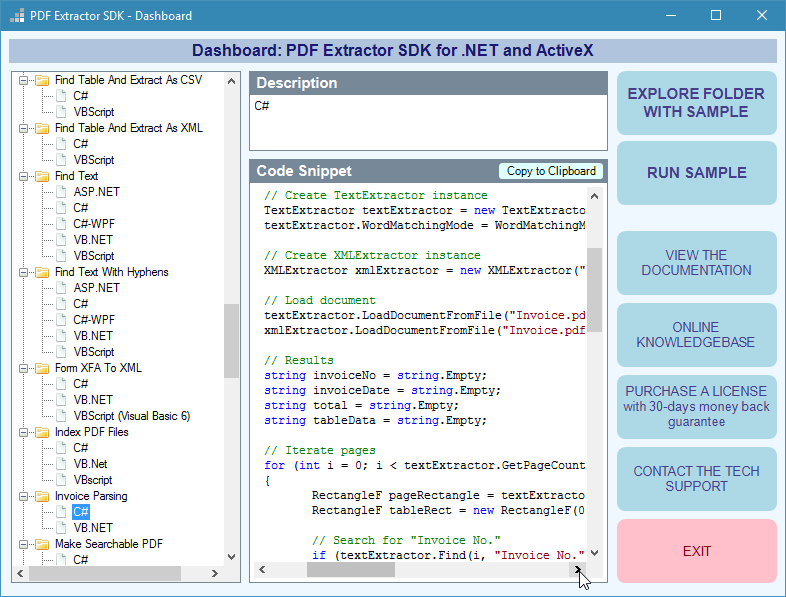Click the Find Text With Hyphens folder icon
Viewport: 786px width, 597px height.
point(42,272)
